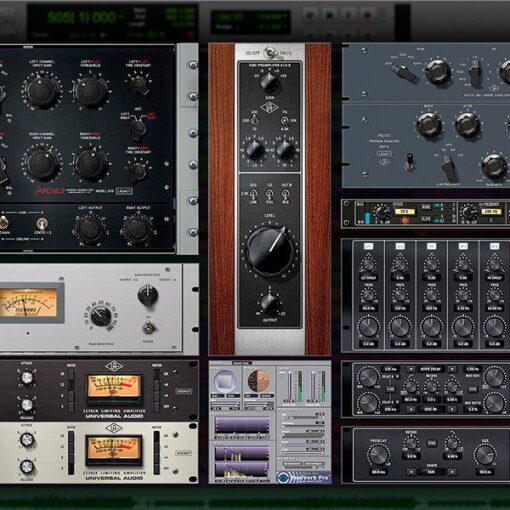Flip the Fairchild Controls toggle switch
The image size is (510, 510).
click(x=42, y=223)
